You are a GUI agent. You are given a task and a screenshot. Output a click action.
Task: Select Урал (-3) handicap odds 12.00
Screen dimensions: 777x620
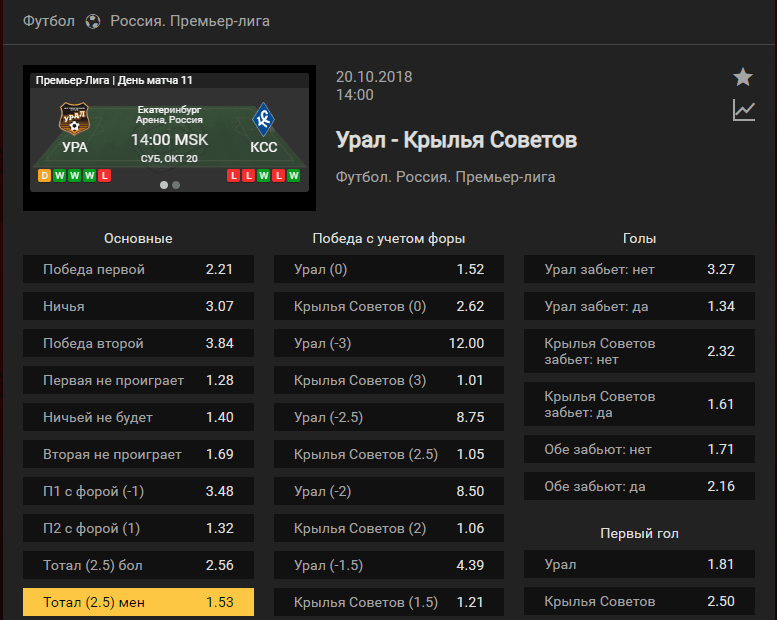click(x=389, y=343)
